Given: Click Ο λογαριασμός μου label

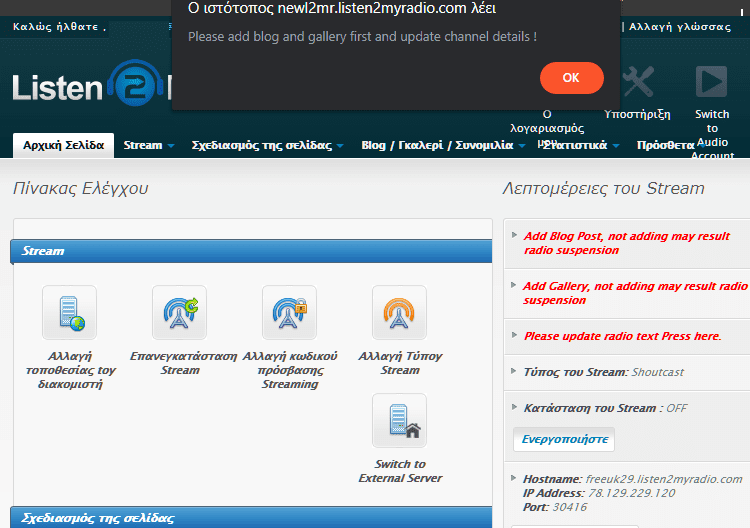Looking at the screenshot, I should (x=547, y=128).
